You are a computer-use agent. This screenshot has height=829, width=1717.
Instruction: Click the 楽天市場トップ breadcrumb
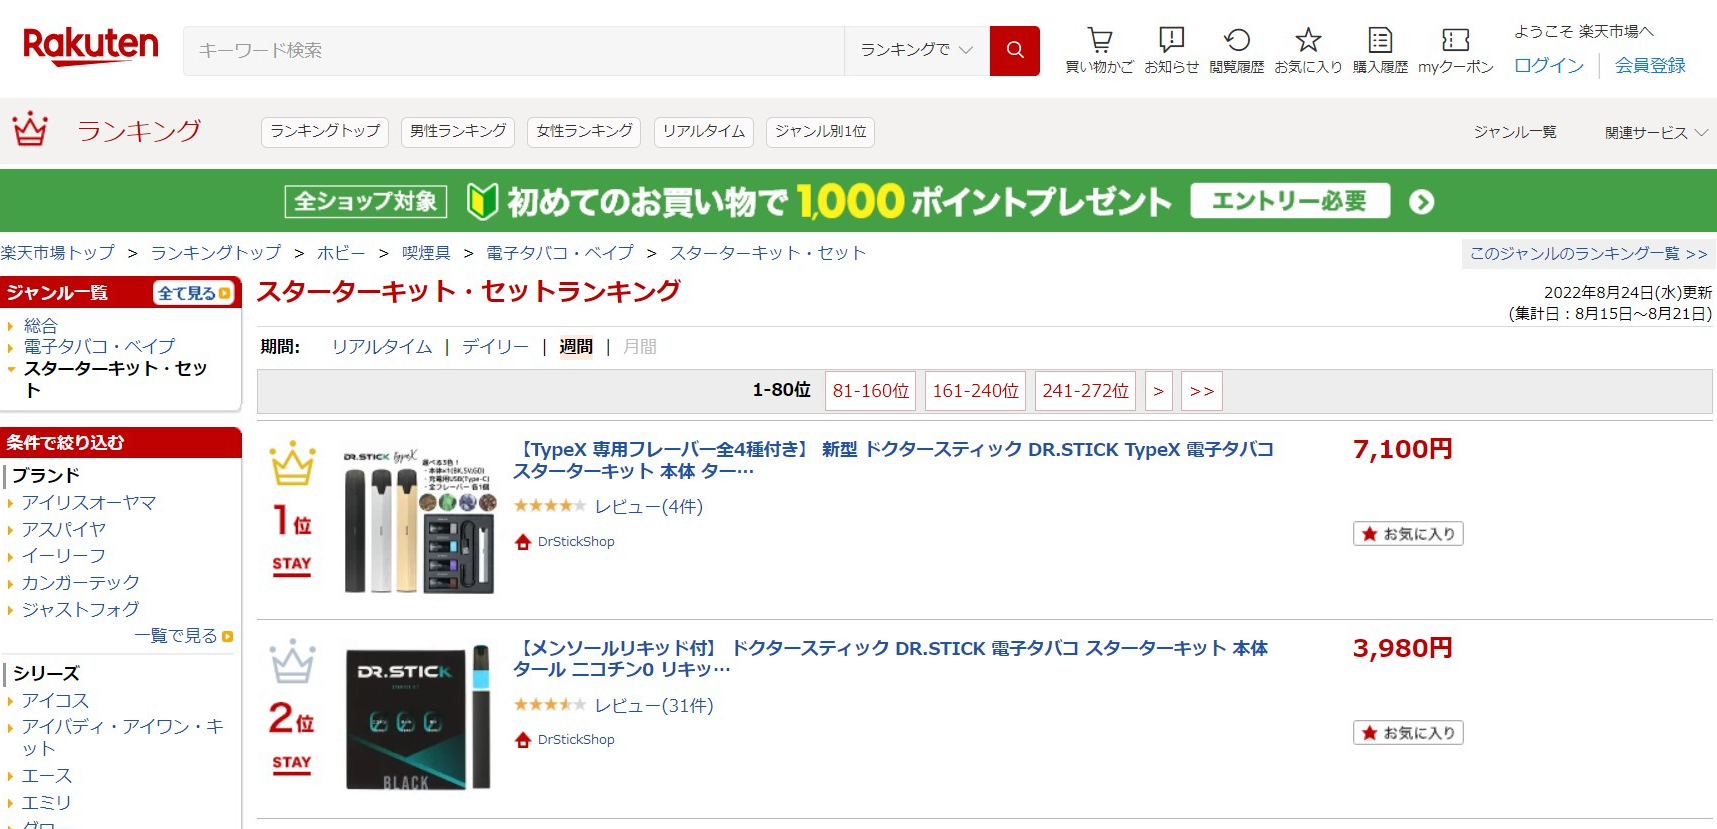point(57,253)
